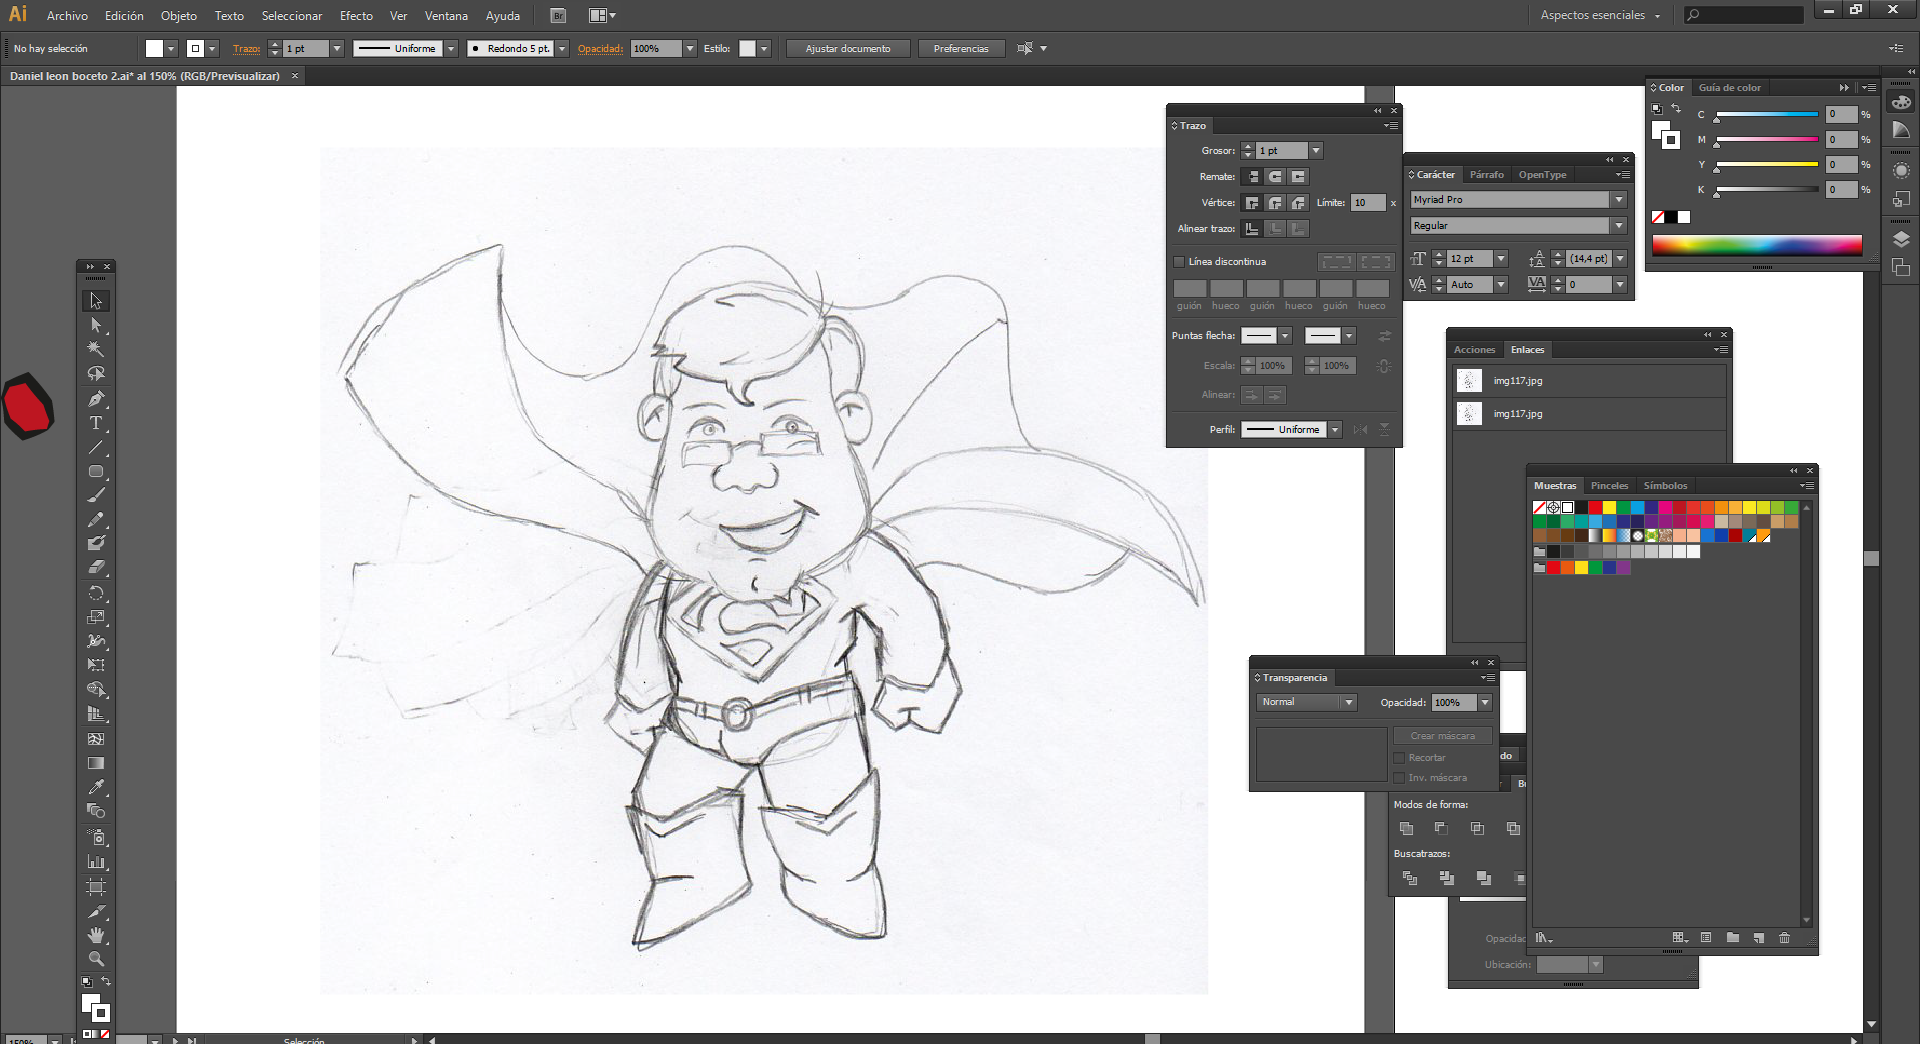Select the Direct Selection tool
The width and height of the screenshot is (1920, 1044).
click(96, 325)
